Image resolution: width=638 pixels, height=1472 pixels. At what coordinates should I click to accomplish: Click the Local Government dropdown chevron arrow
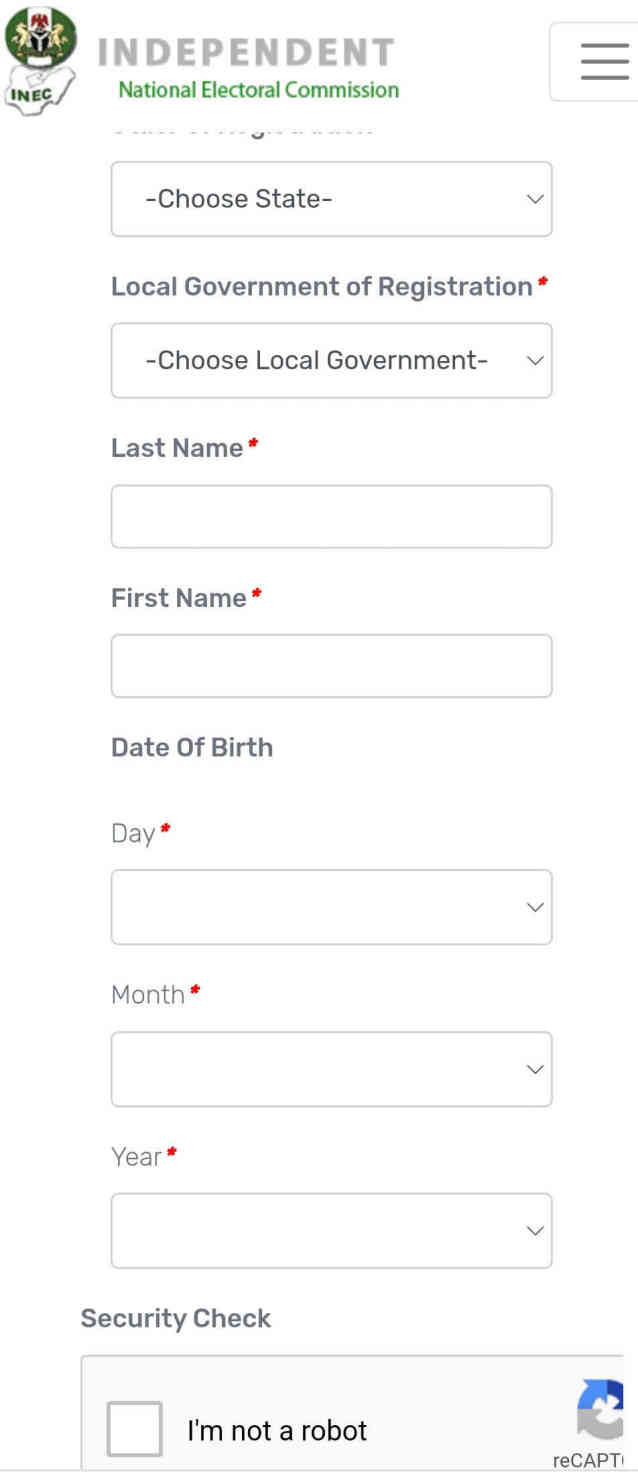[x=535, y=360]
